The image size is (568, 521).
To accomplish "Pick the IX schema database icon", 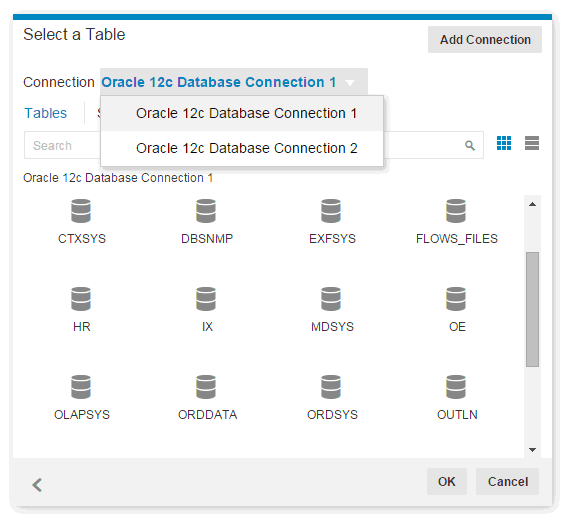I will (206, 299).
